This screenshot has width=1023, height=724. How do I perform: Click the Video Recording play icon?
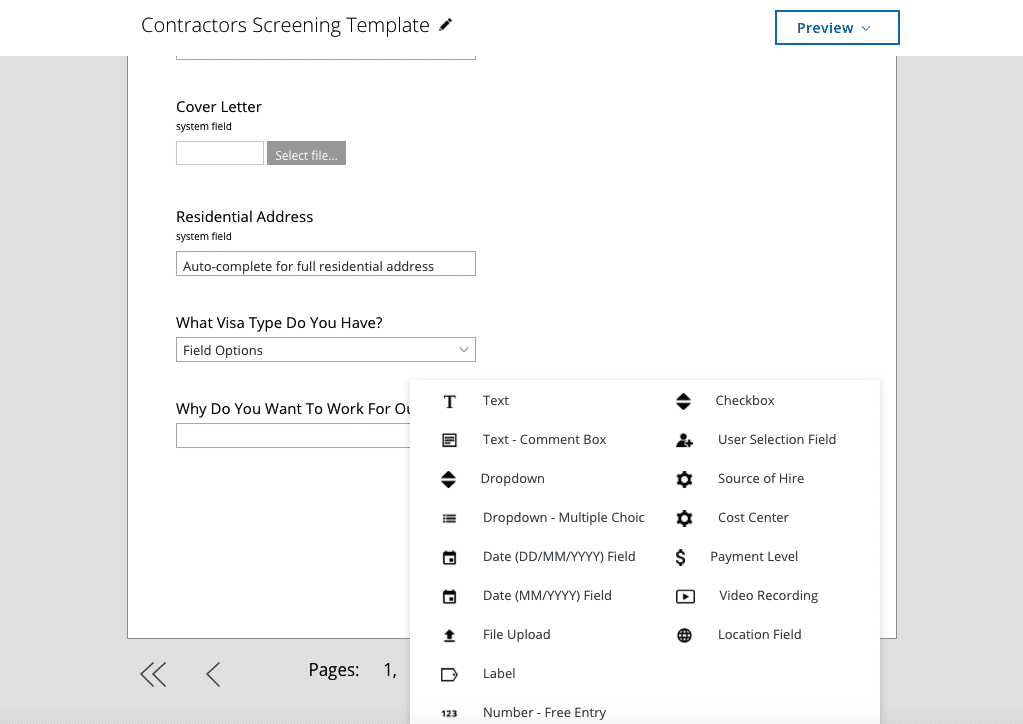(685, 596)
